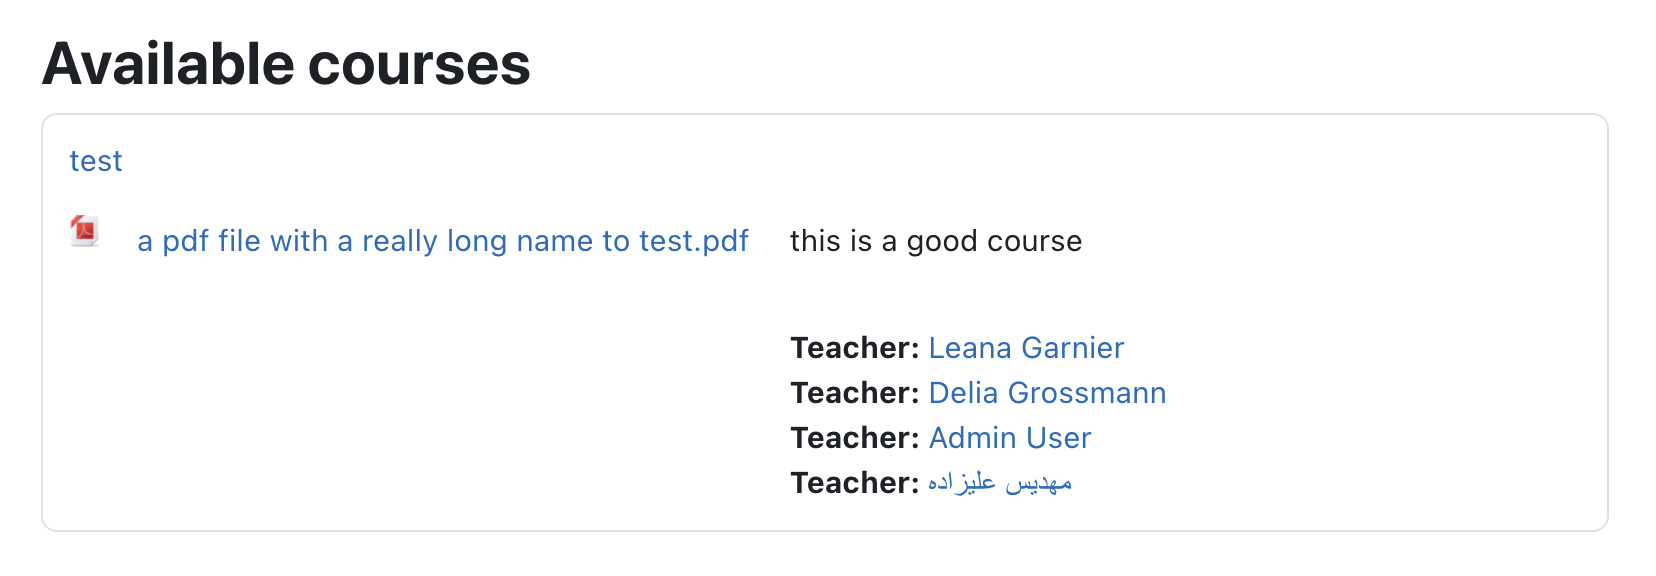Click the red PDF file icon
This screenshot has width=1656, height=576.
pyautogui.click(x=84, y=231)
